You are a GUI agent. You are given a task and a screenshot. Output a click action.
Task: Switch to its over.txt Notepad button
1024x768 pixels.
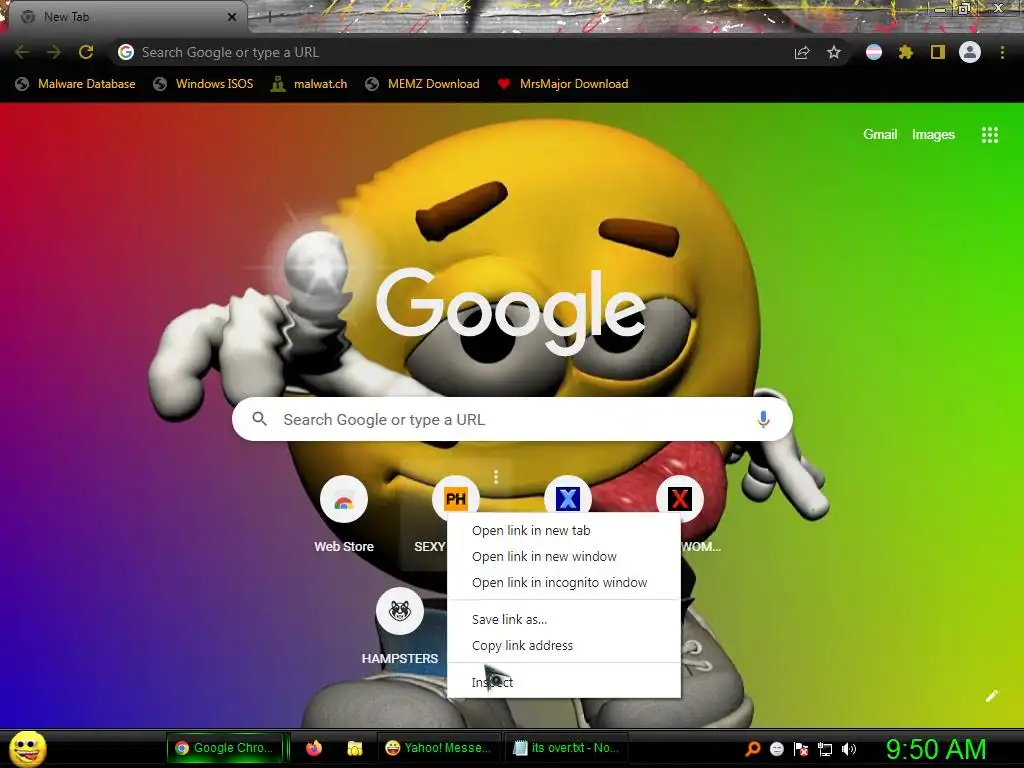click(x=566, y=748)
